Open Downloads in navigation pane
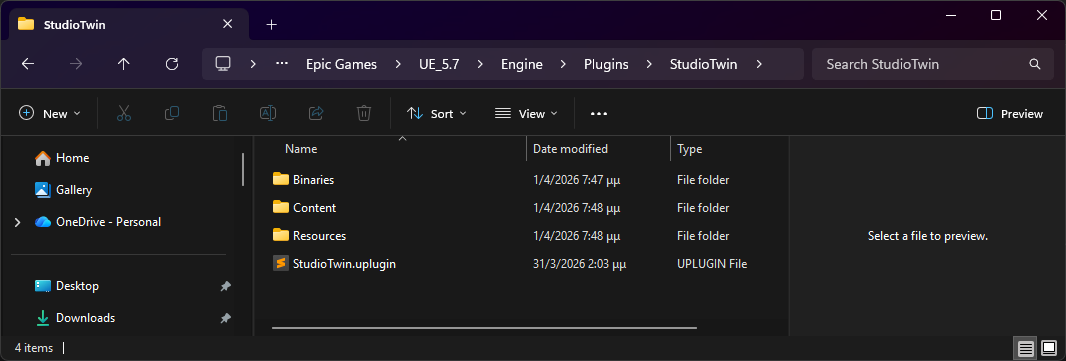The width and height of the screenshot is (1066, 361). click(85, 317)
